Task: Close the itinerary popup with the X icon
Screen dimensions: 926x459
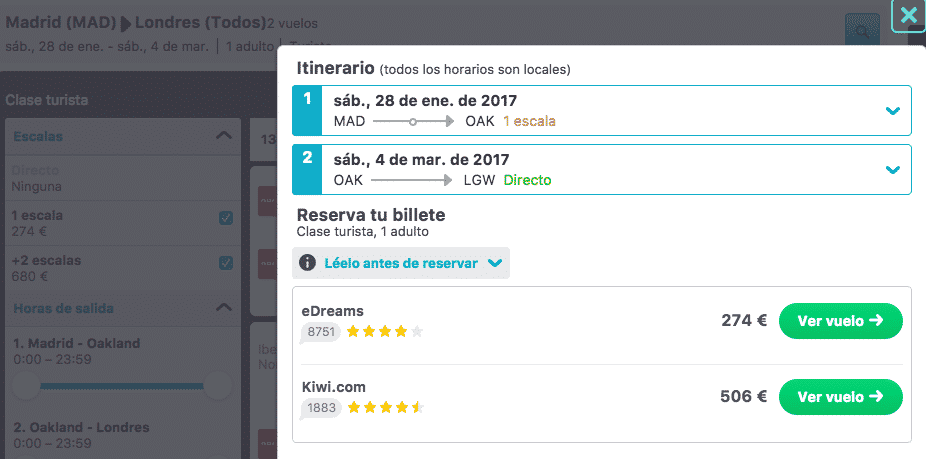Action: click(909, 15)
